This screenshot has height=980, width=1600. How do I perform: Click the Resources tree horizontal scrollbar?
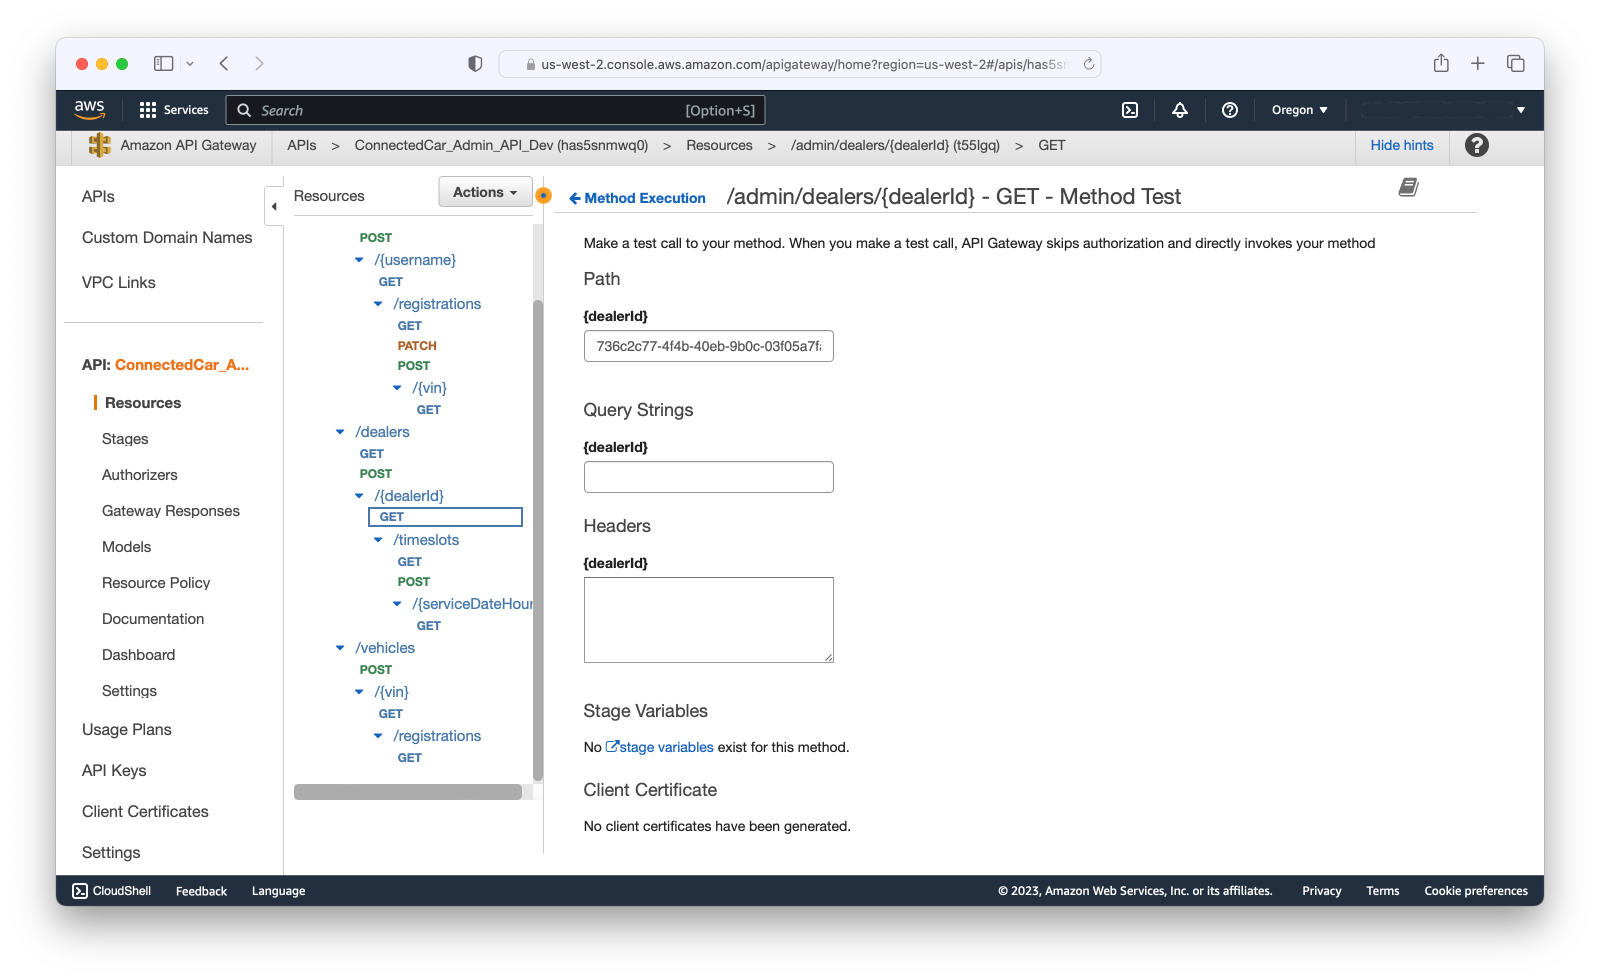coord(407,792)
